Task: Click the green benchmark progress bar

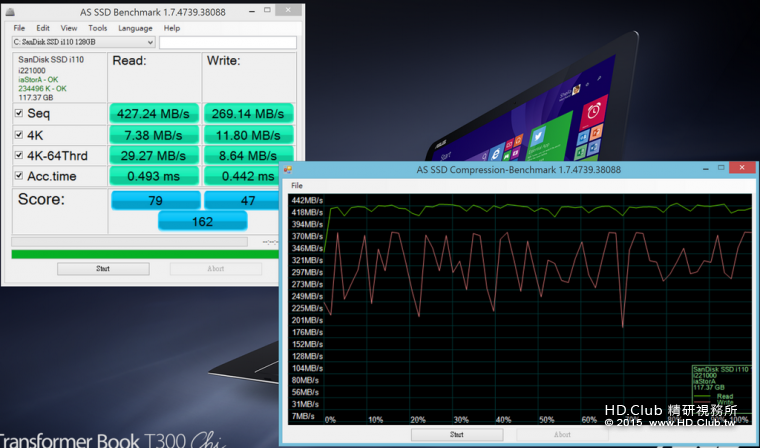Action: [145, 254]
